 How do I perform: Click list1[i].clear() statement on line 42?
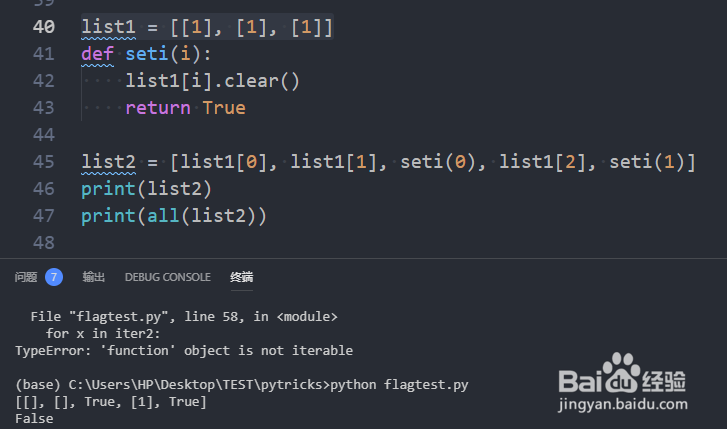point(213,81)
